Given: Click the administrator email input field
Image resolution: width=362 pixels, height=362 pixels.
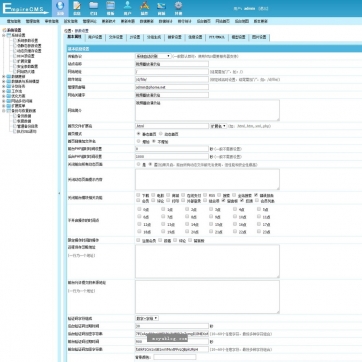Looking at the screenshot, I should click(x=172, y=87).
